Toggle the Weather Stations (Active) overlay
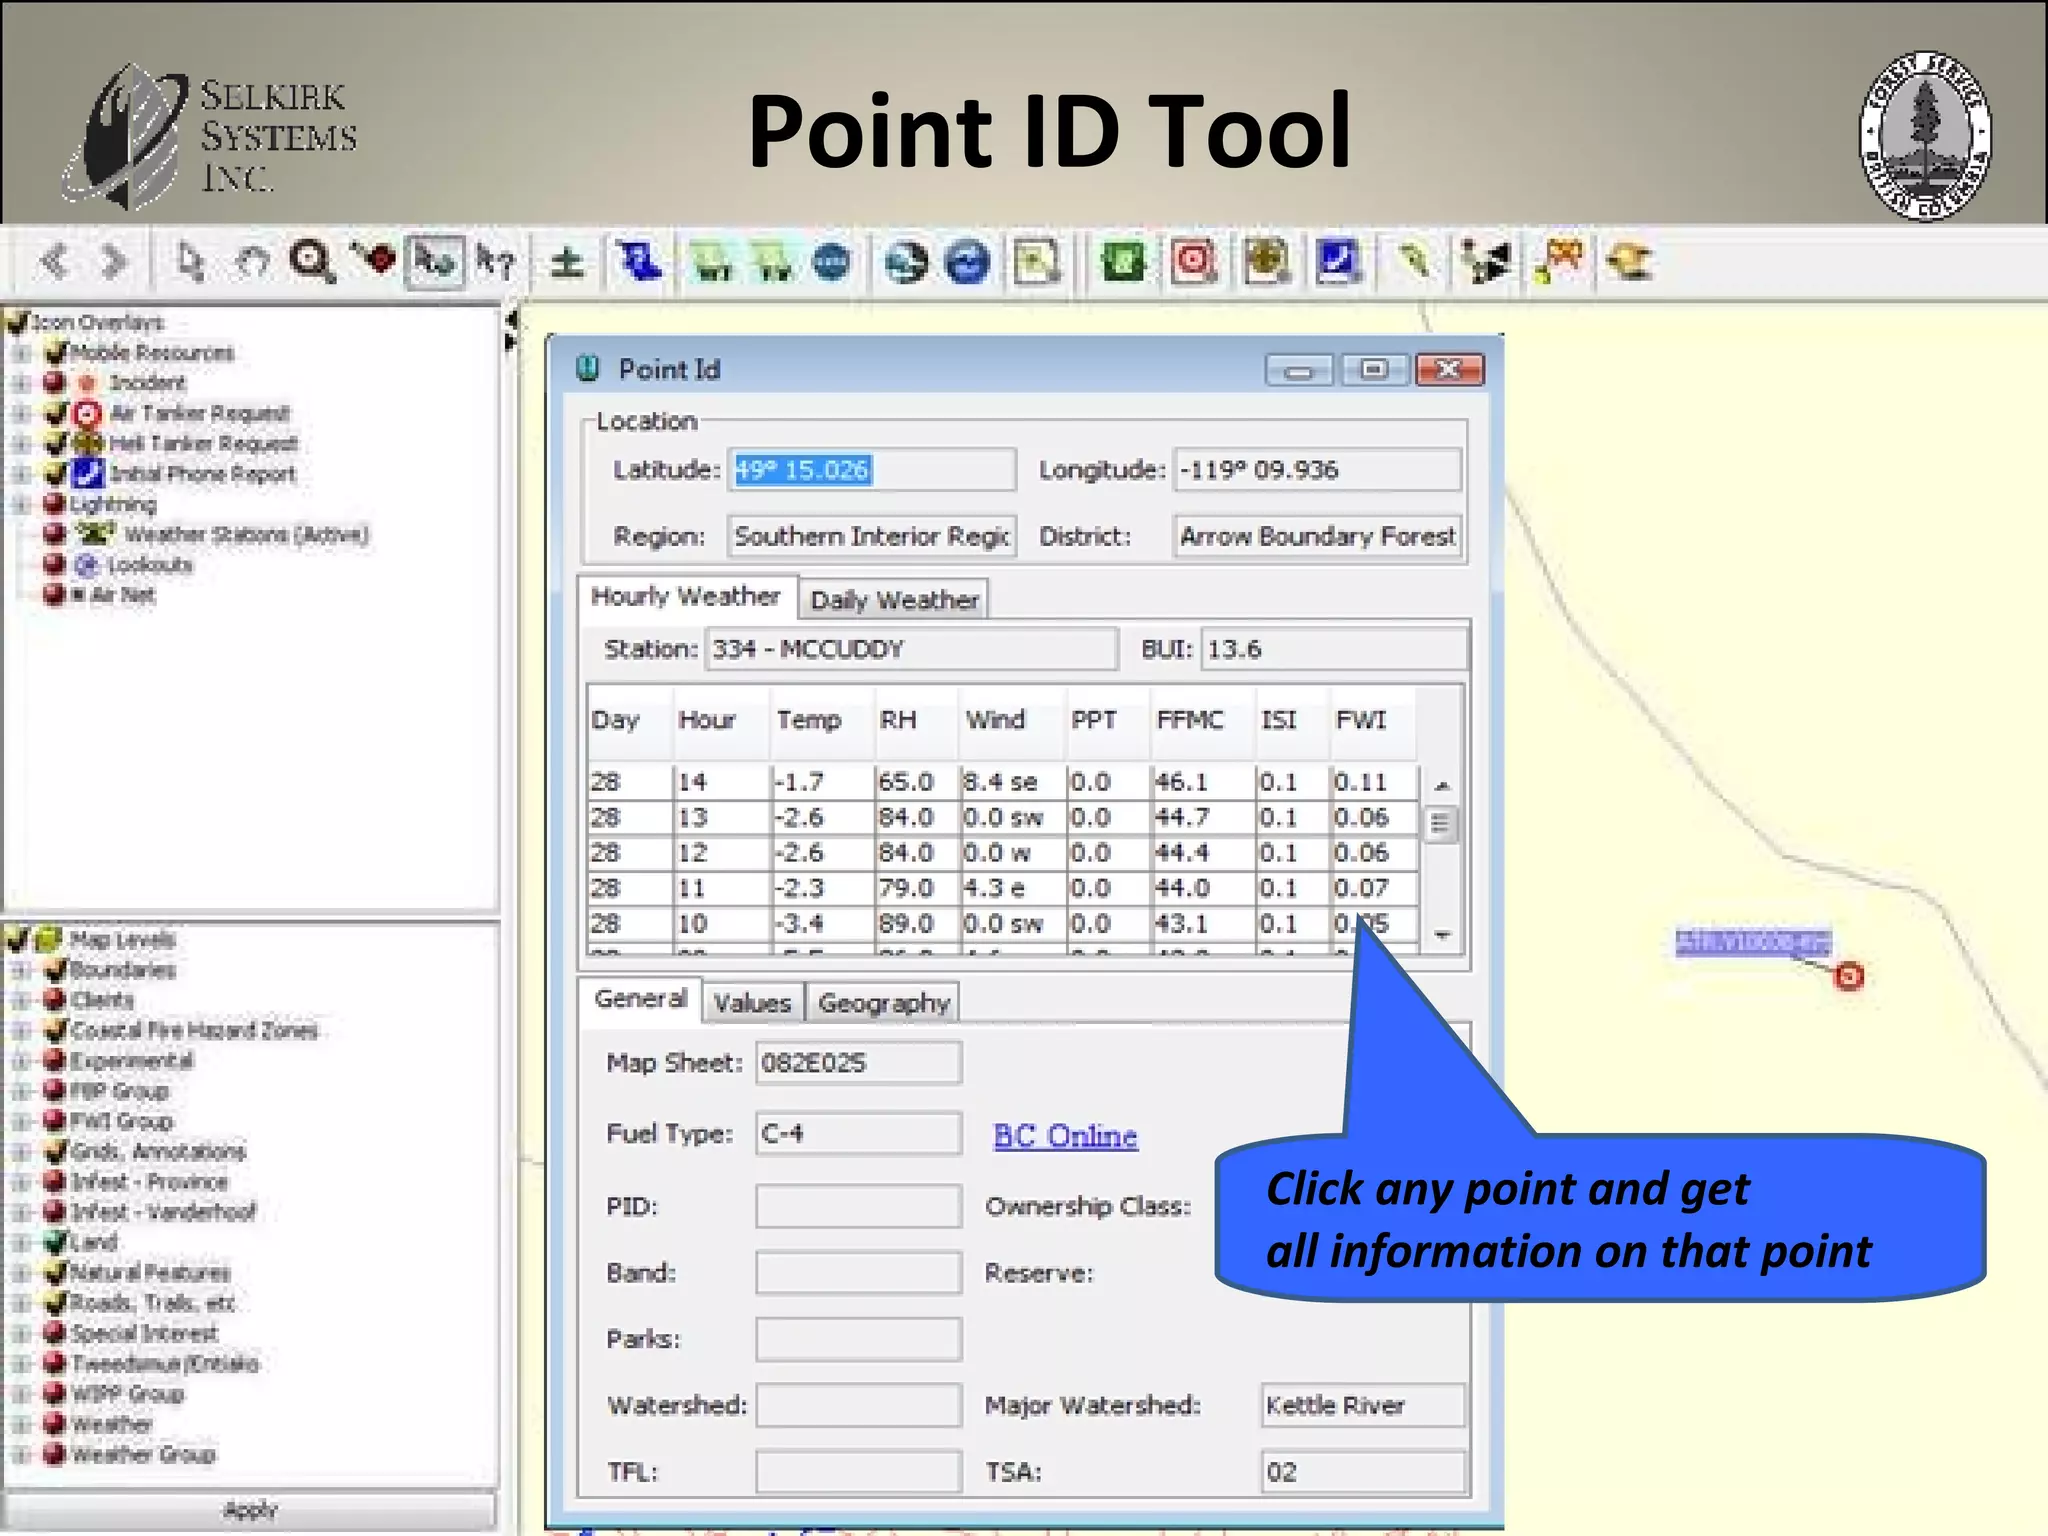This screenshot has height=1536, width=2048. point(55,533)
